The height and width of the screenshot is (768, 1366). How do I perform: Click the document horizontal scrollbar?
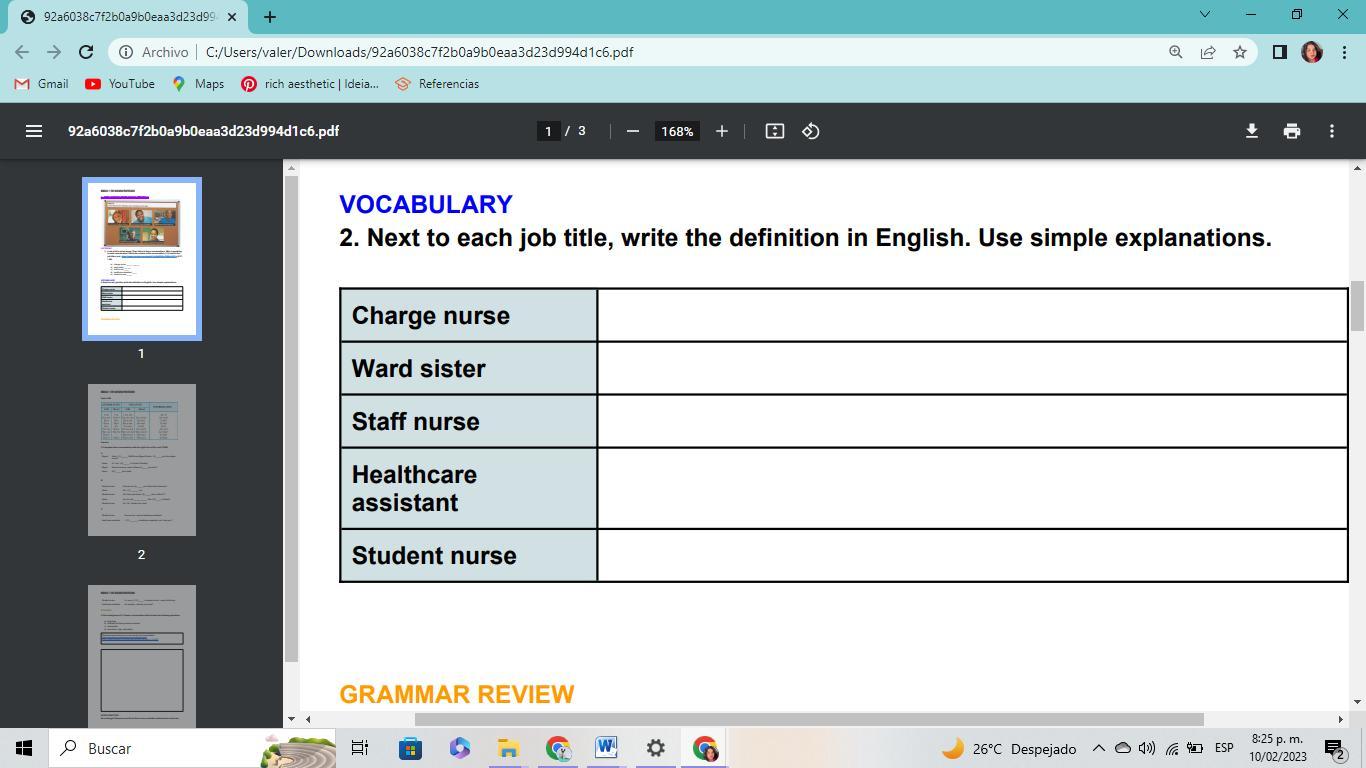point(809,719)
